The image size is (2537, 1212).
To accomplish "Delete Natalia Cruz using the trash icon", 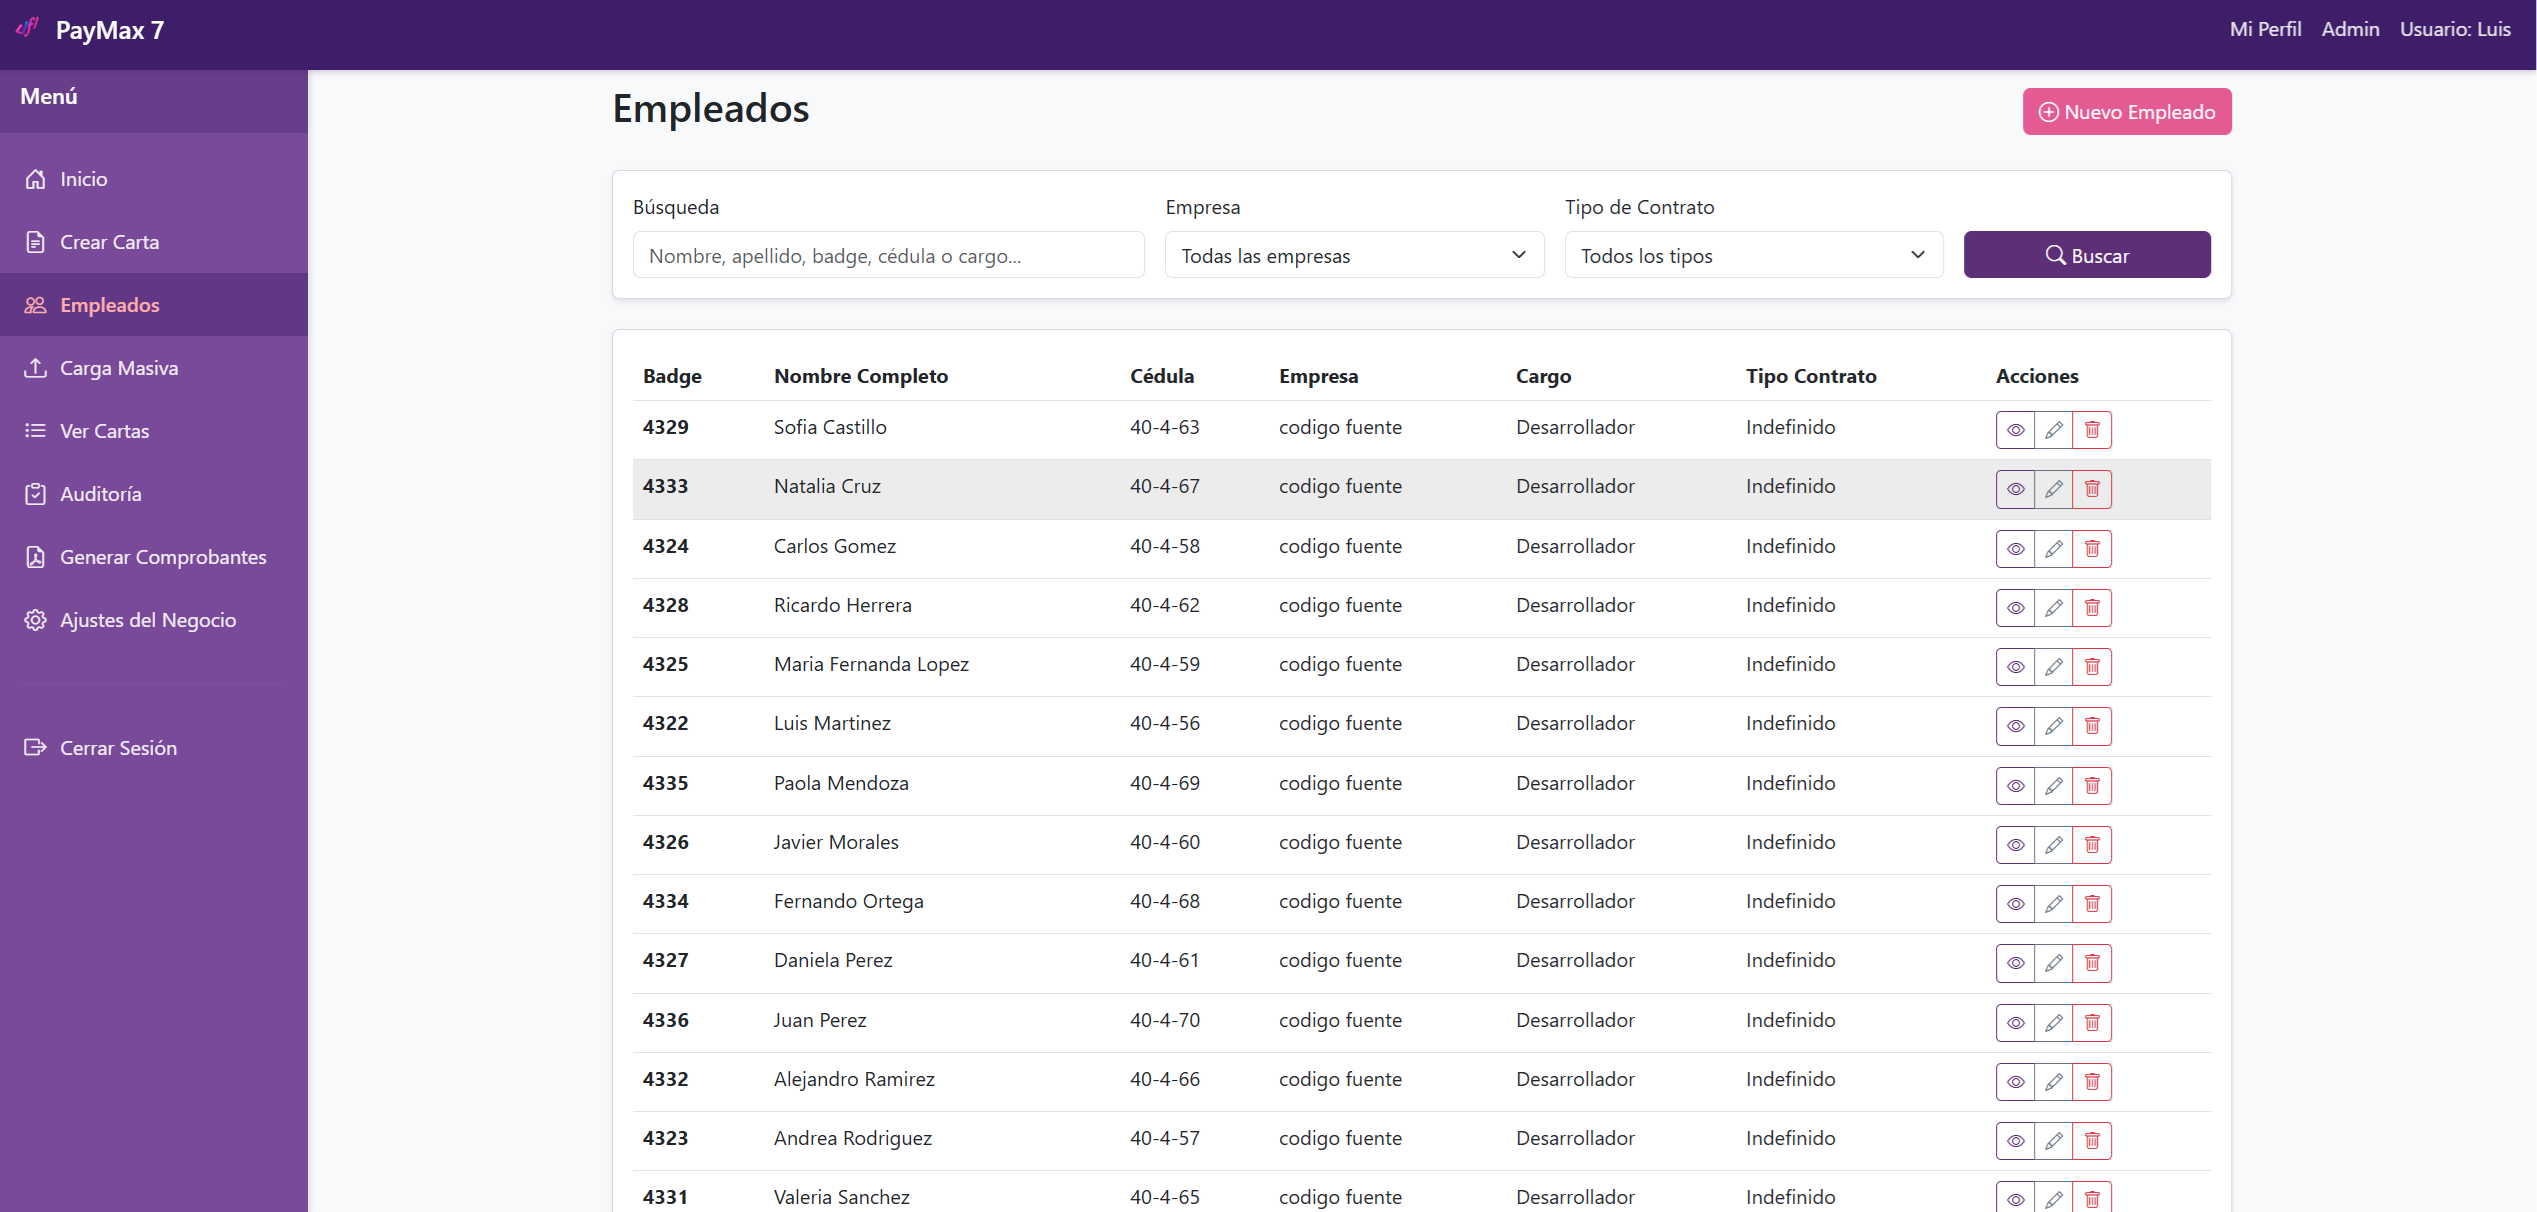I will pyautogui.click(x=2091, y=489).
